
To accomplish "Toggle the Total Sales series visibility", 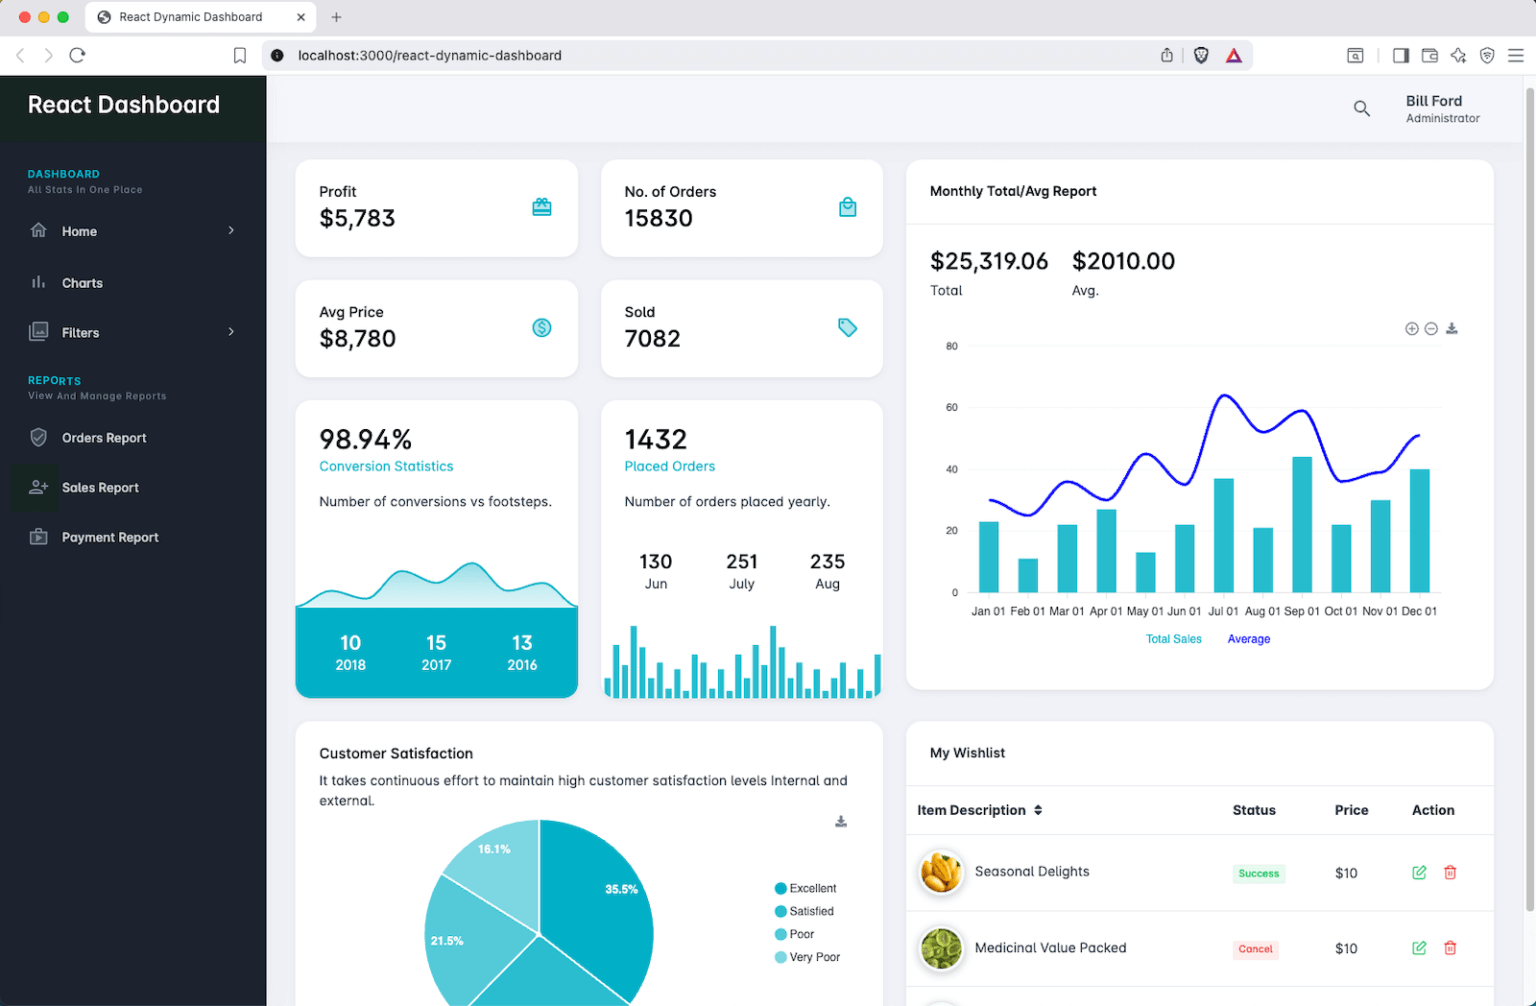I will coord(1173,638).
